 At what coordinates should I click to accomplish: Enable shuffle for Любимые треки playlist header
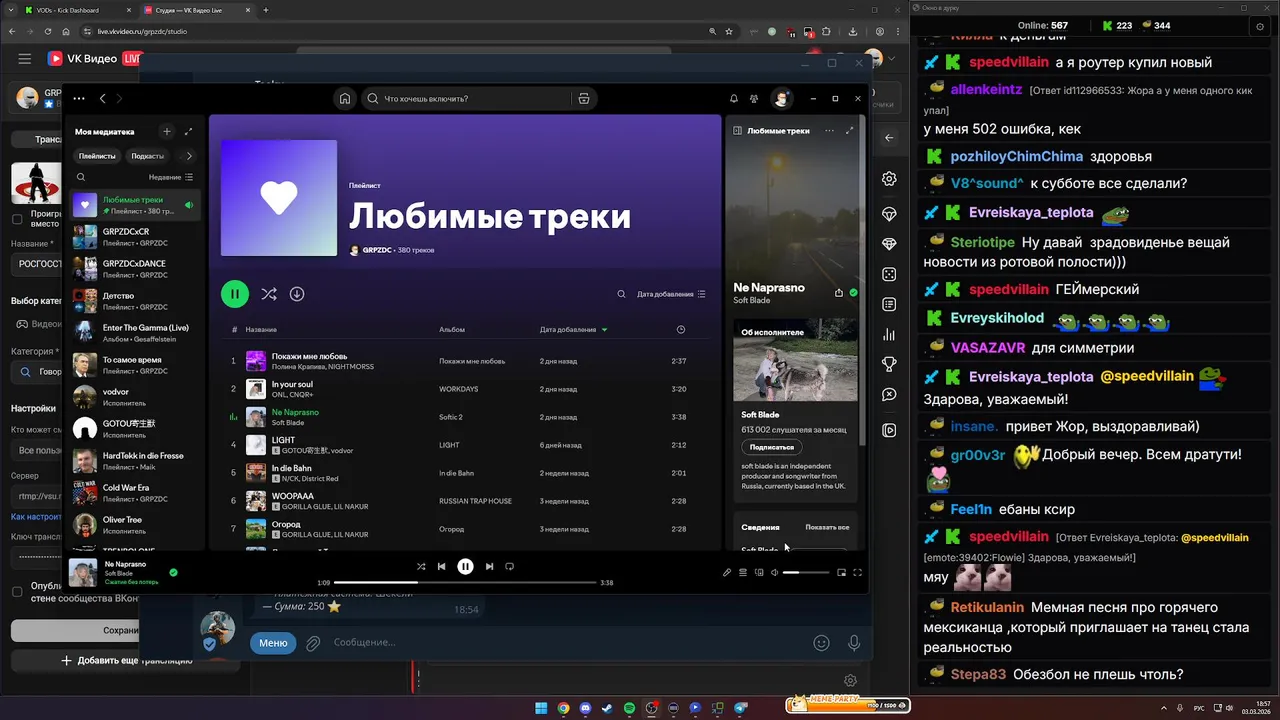(x=269, y=294)
